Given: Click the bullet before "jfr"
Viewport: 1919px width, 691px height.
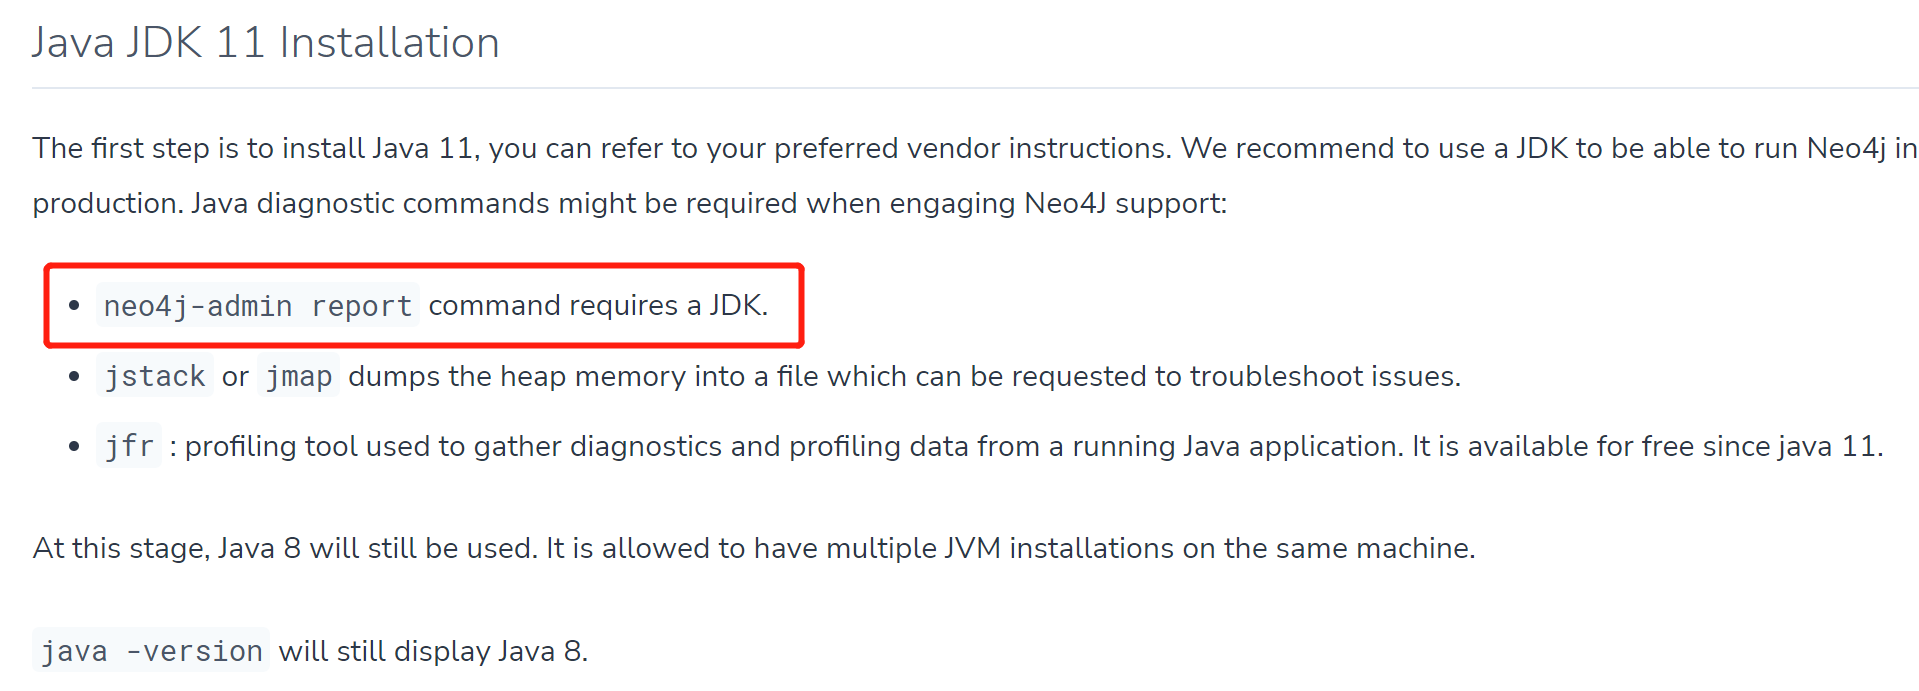Looking at the screenshot, I should point(74,447).
